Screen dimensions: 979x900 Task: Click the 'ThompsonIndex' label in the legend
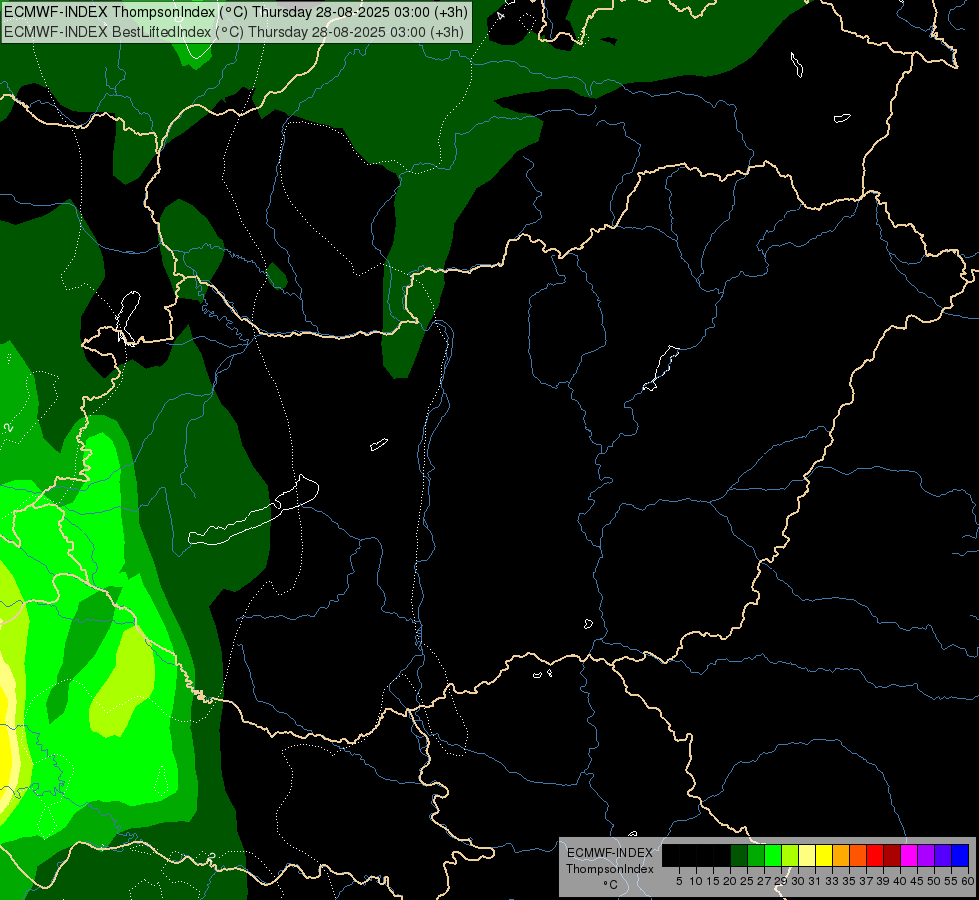pyautogui.click(x=610, y=869)
